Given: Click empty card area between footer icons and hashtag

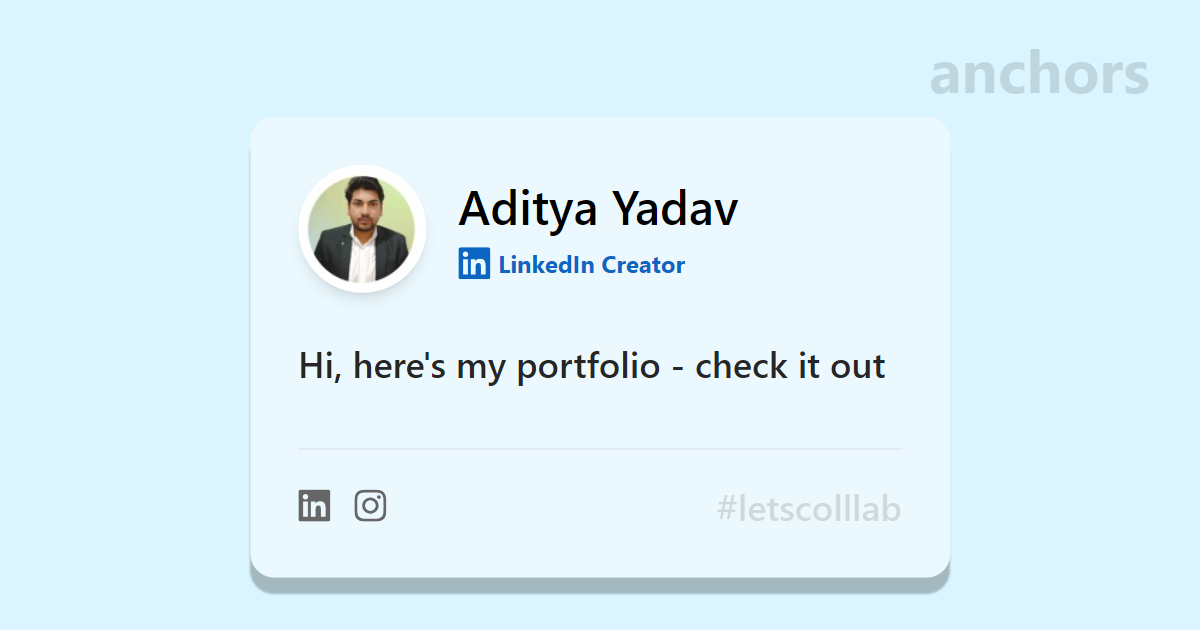Looking at the screenshot, I should [550, 508].
